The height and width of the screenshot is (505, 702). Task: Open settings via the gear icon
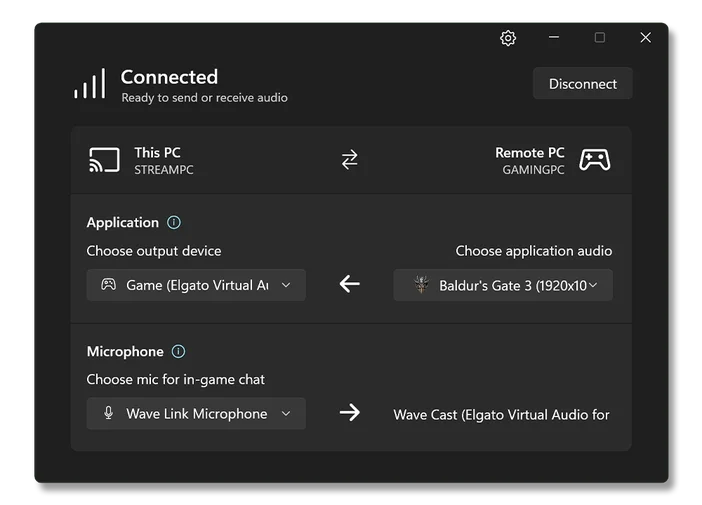pos(508,38)
